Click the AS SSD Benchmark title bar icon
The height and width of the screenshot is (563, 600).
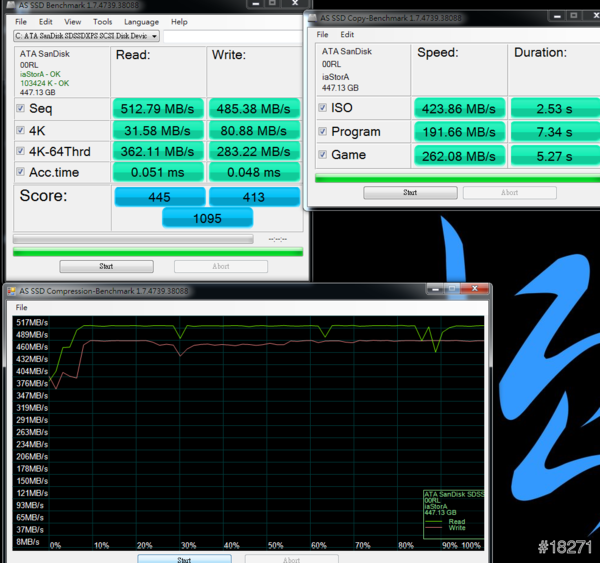pos(9,5)
